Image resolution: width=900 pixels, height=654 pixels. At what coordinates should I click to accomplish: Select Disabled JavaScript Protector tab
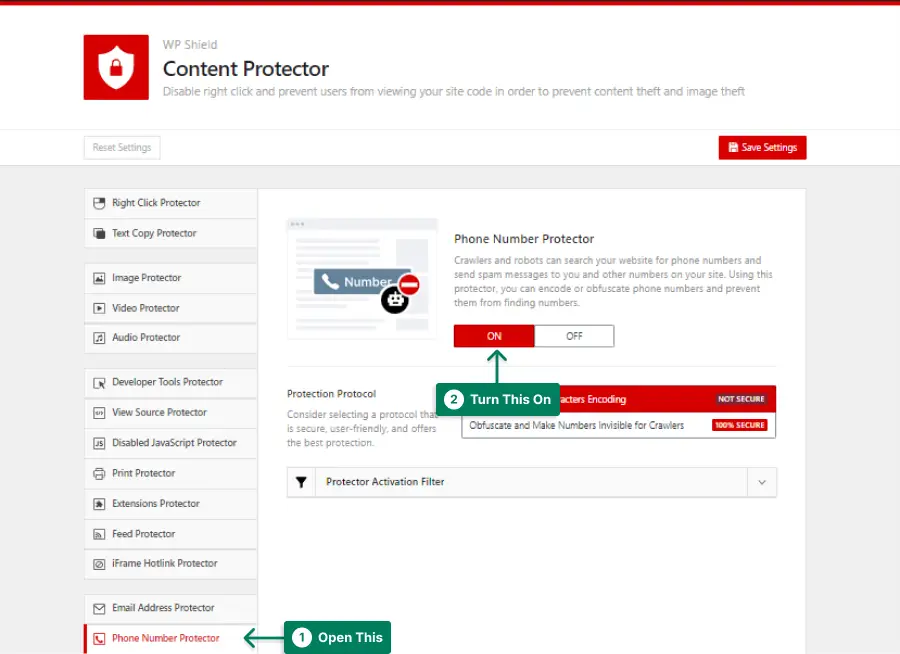click(170, 443)
